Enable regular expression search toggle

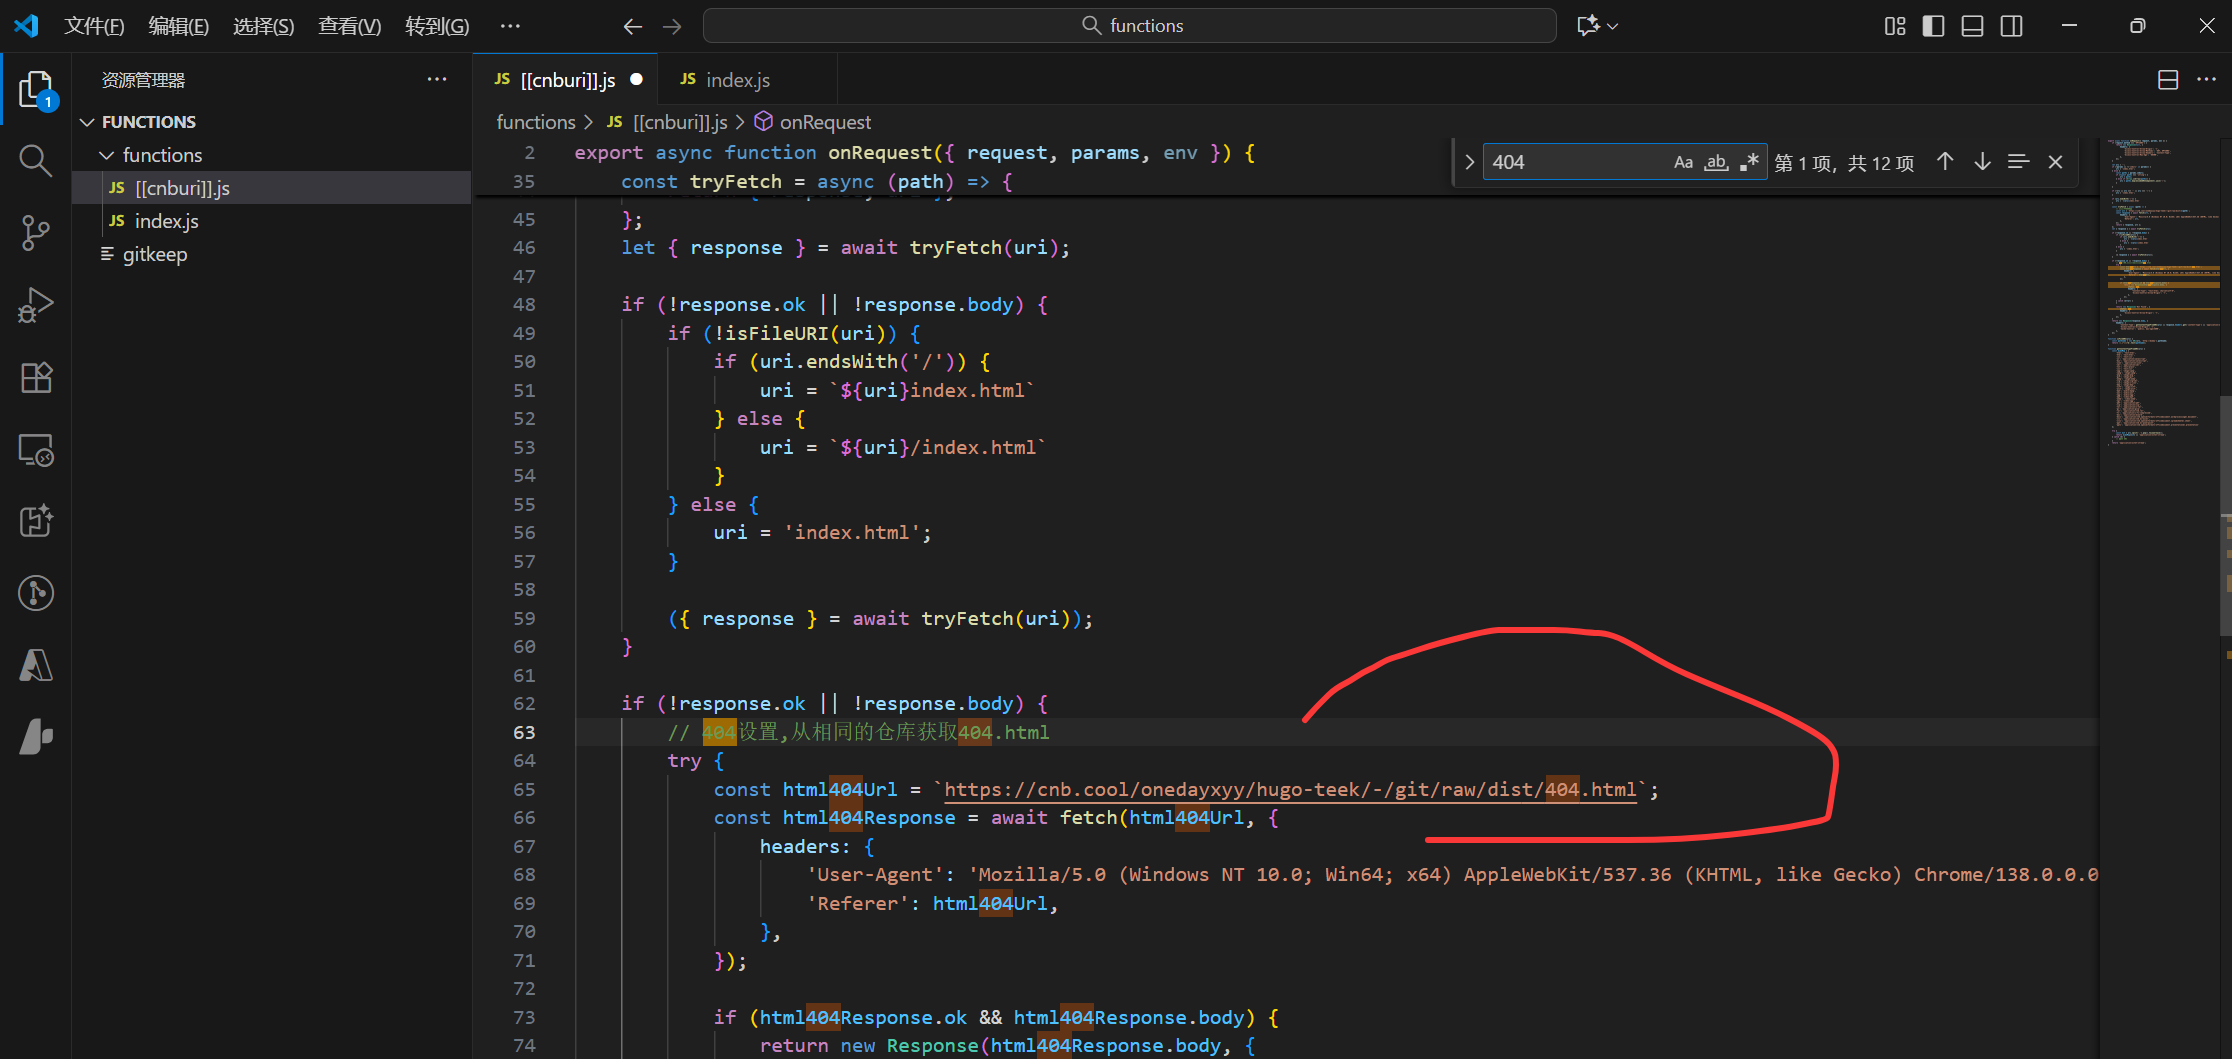(1749, 162)
